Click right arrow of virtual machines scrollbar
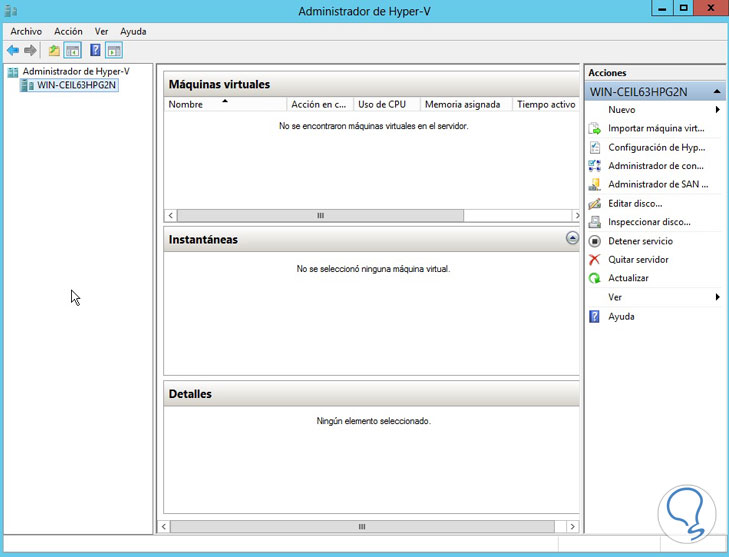 (576, 216)
